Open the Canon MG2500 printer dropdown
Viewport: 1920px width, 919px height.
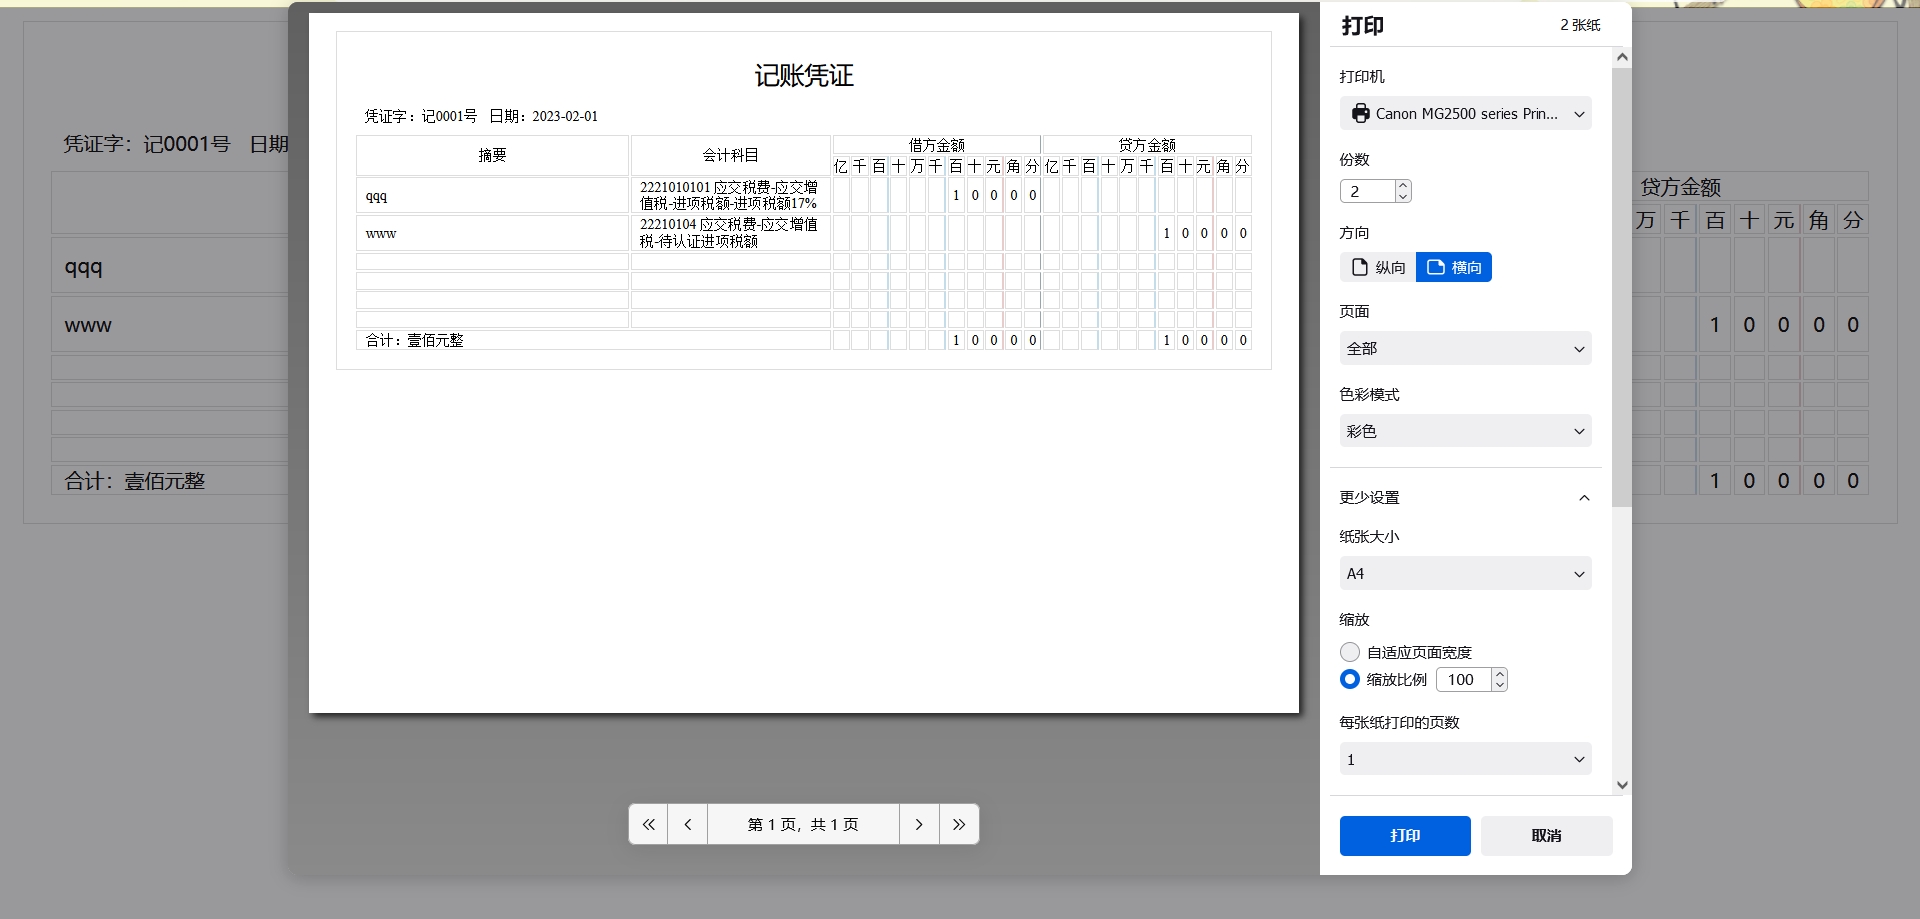(x=1465, y=113)
